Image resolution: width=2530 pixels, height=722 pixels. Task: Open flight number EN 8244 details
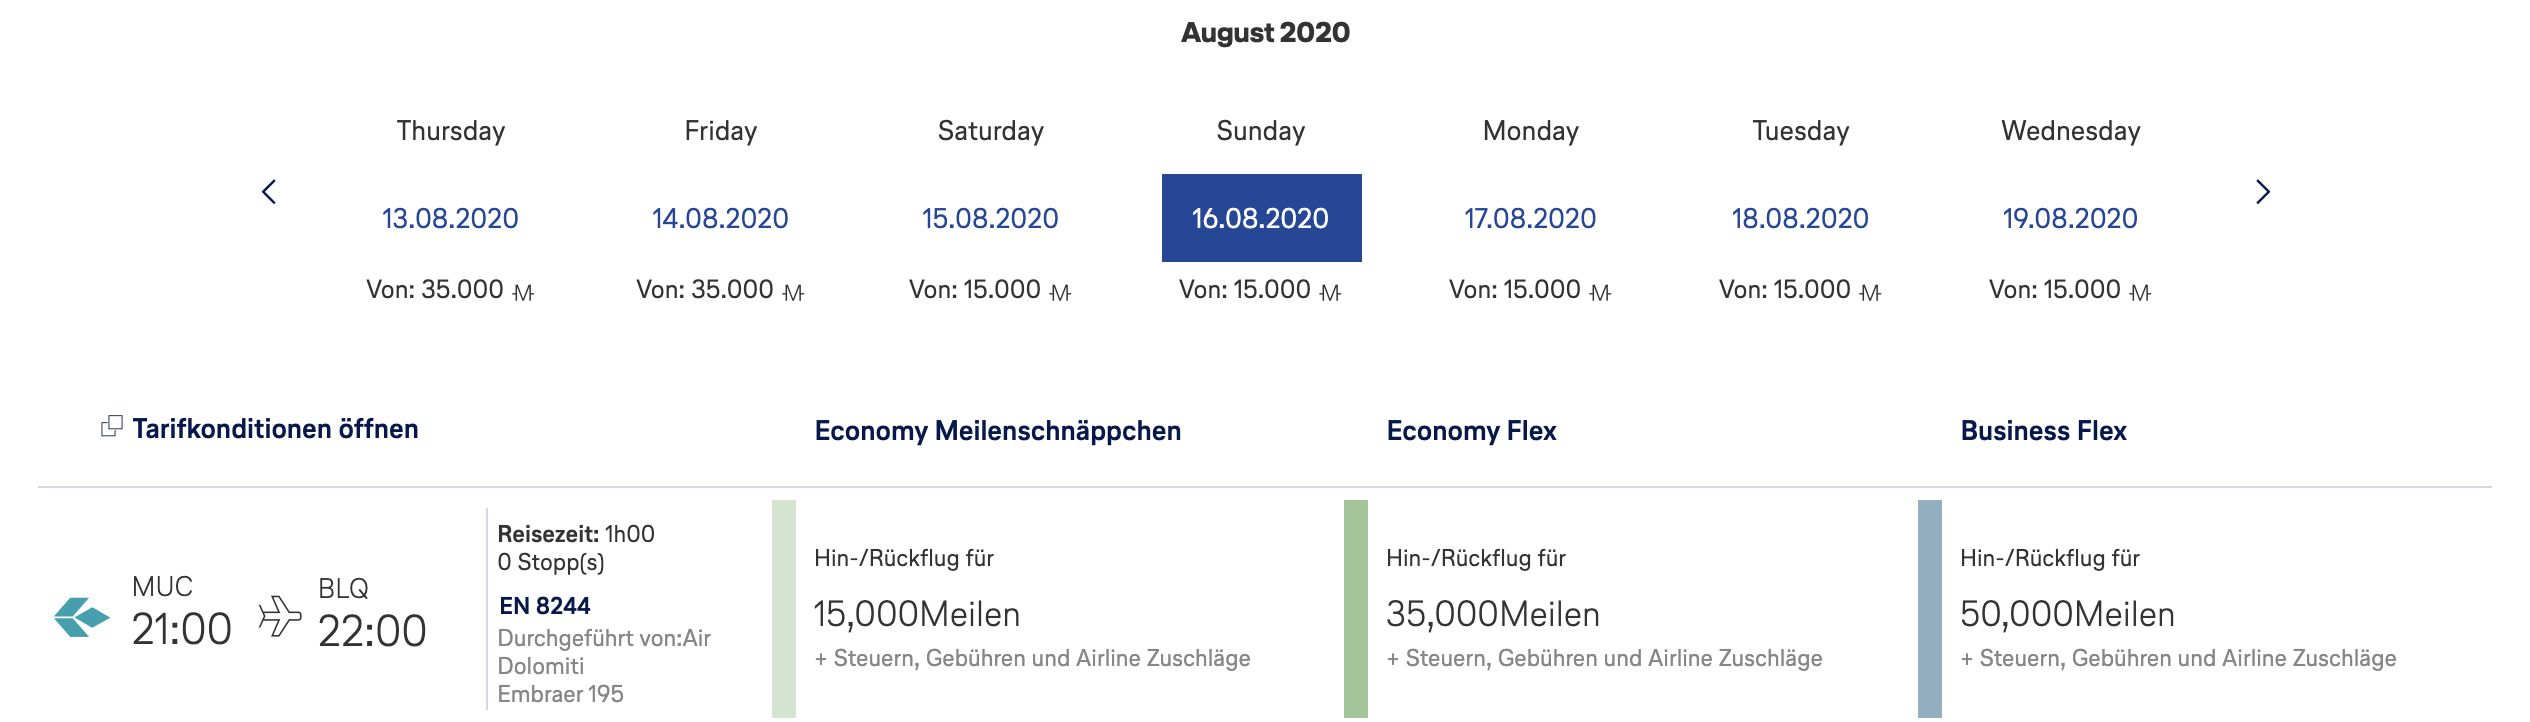click(544, 606)
